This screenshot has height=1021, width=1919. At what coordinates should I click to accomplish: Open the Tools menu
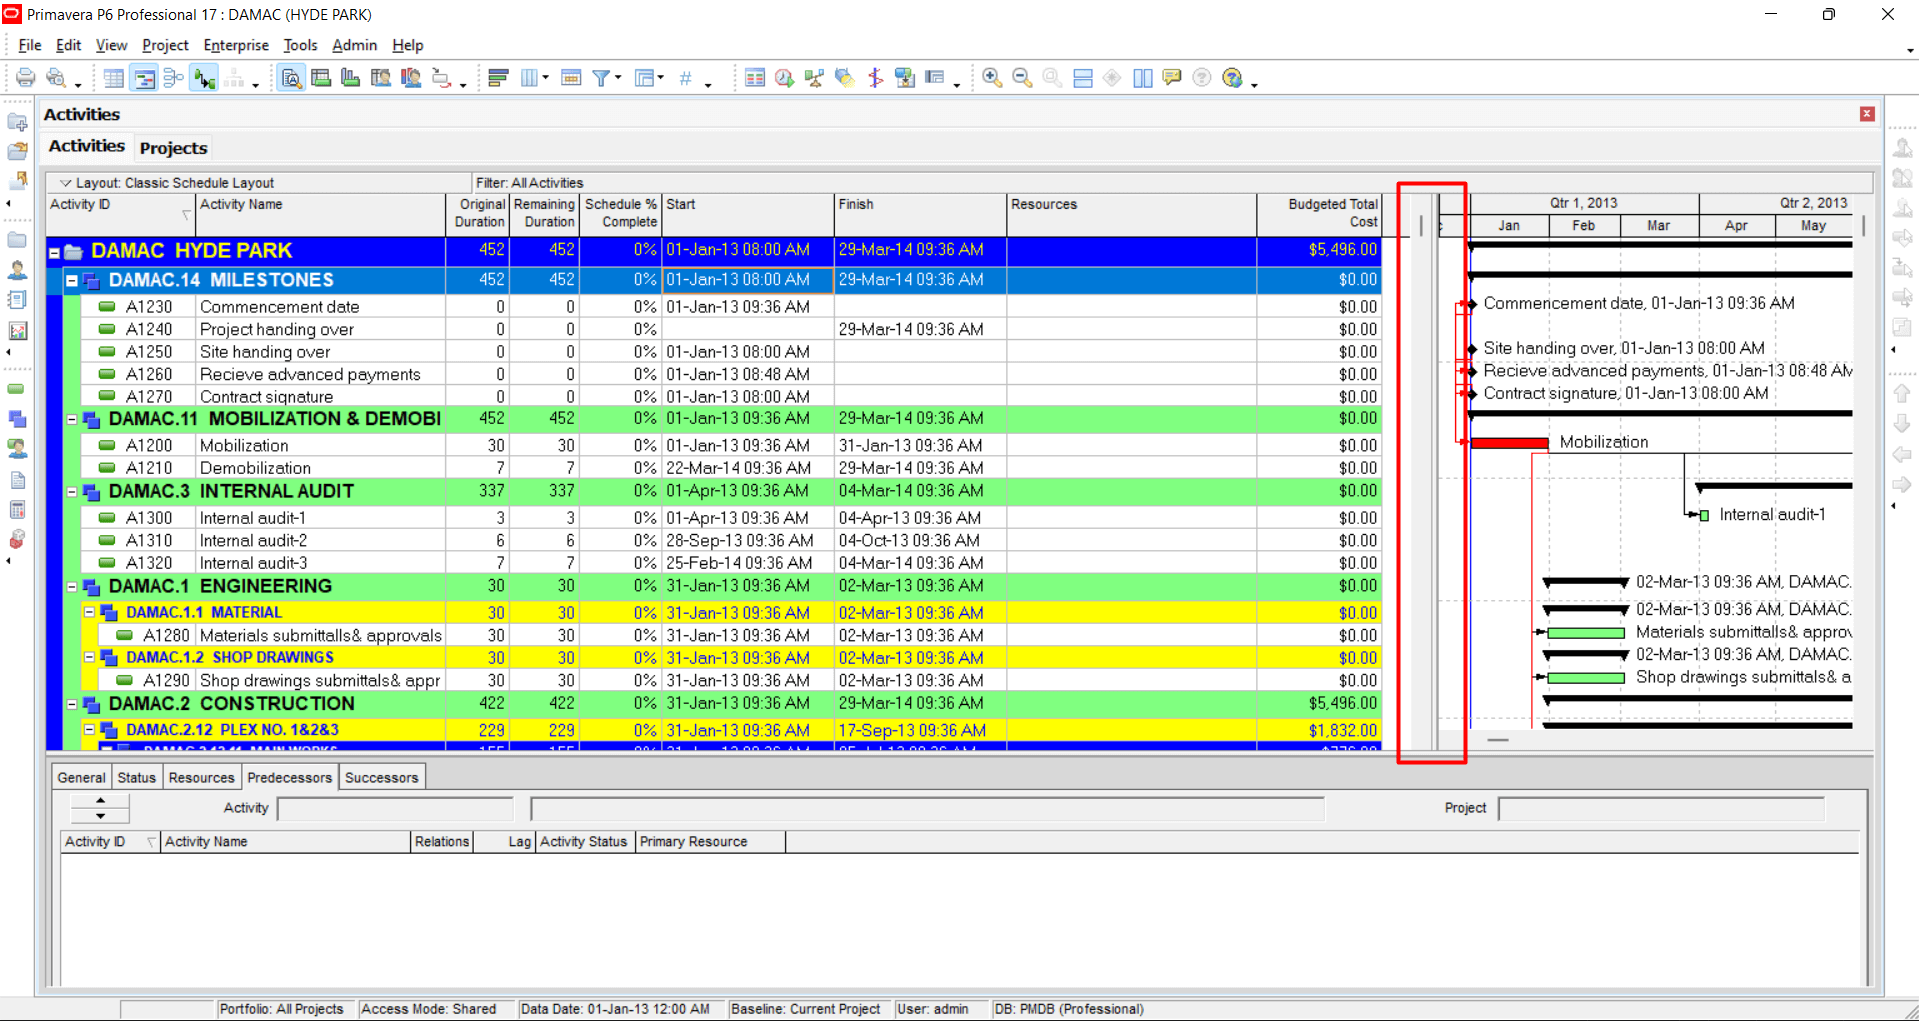point(300,45)
